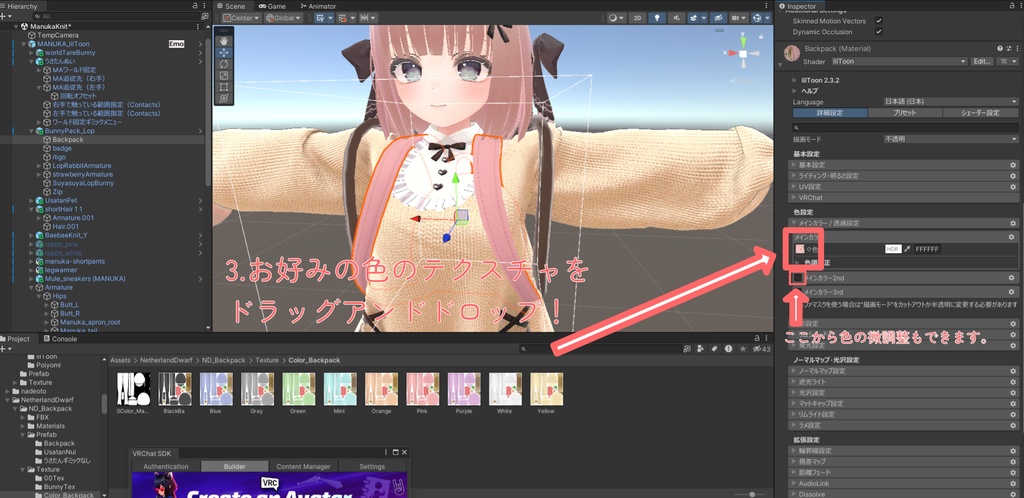This screenshot has height=498, width=1024.
Task: Toggle hidden objects visibility icon in Scene
Action: pyautogui.click(x=719, y=18)
